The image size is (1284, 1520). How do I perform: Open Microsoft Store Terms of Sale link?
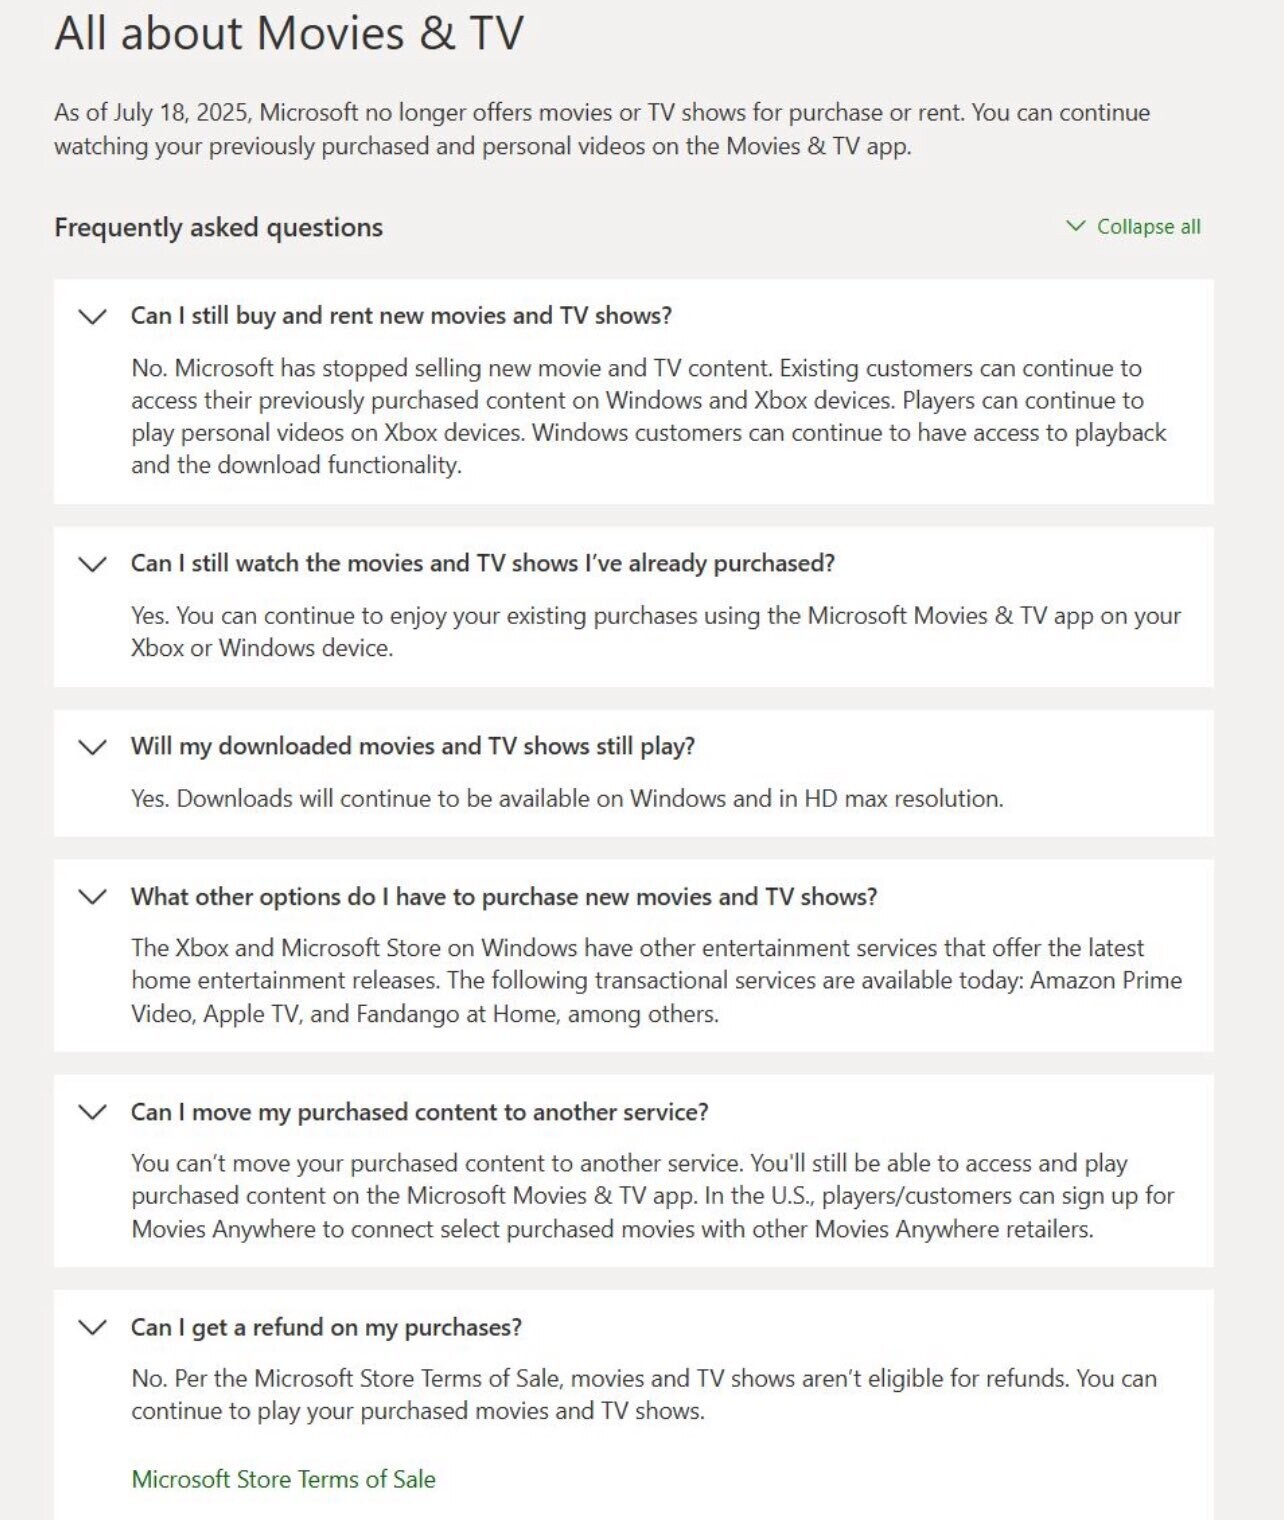coord(283,1479)
